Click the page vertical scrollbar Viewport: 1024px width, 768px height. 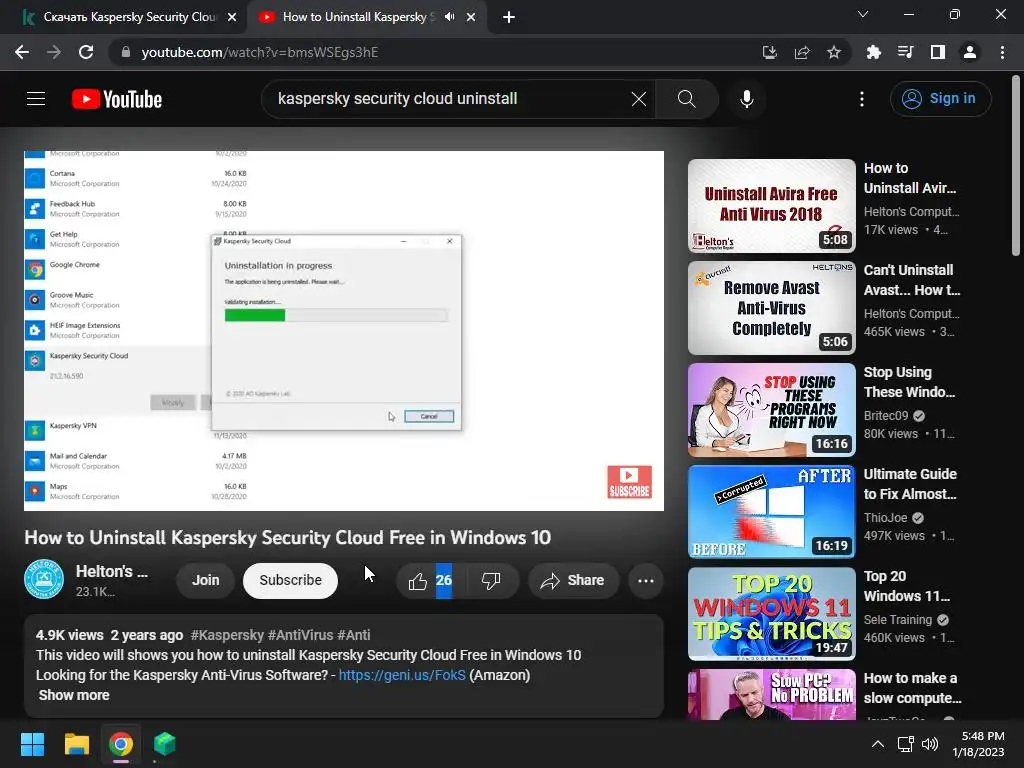coord(1016,167)
